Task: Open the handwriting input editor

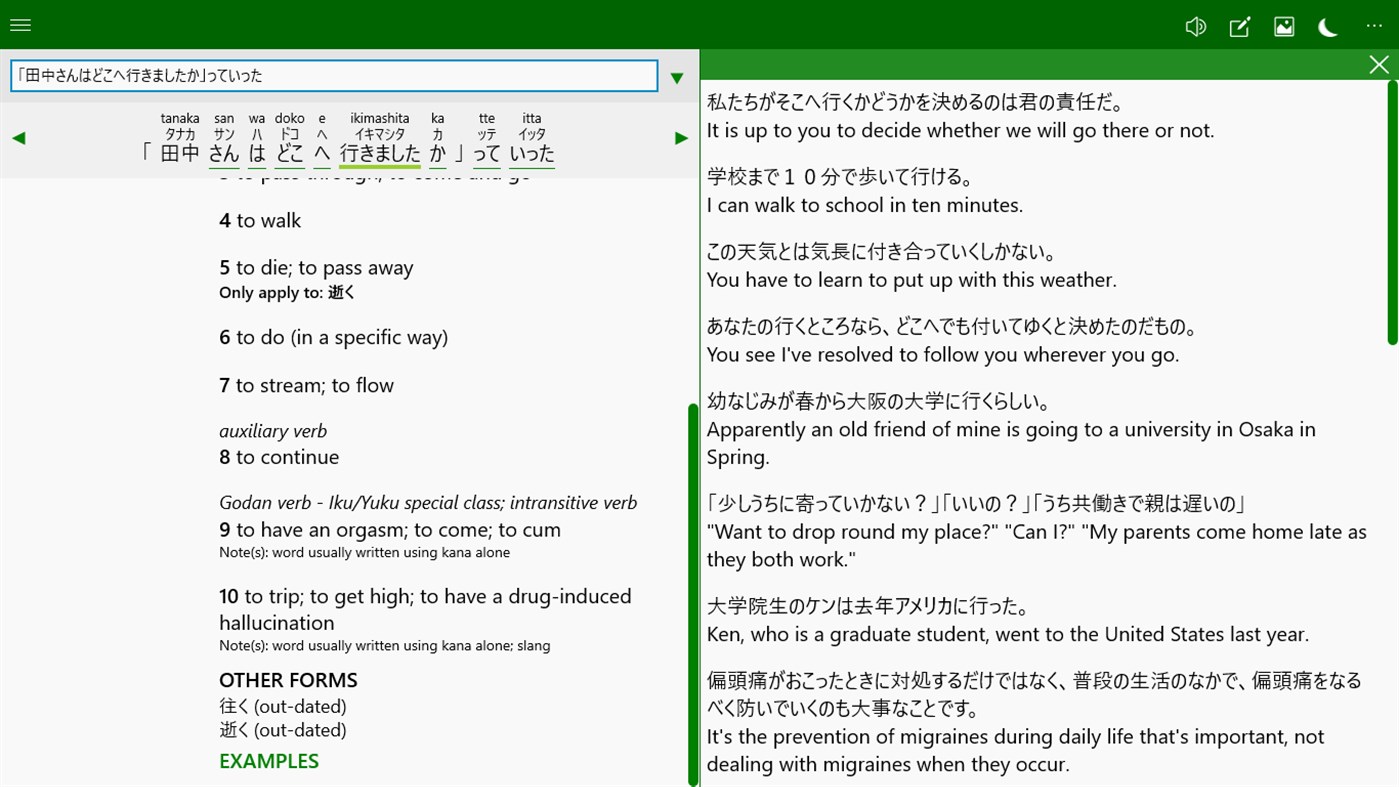Action: 1239,27
